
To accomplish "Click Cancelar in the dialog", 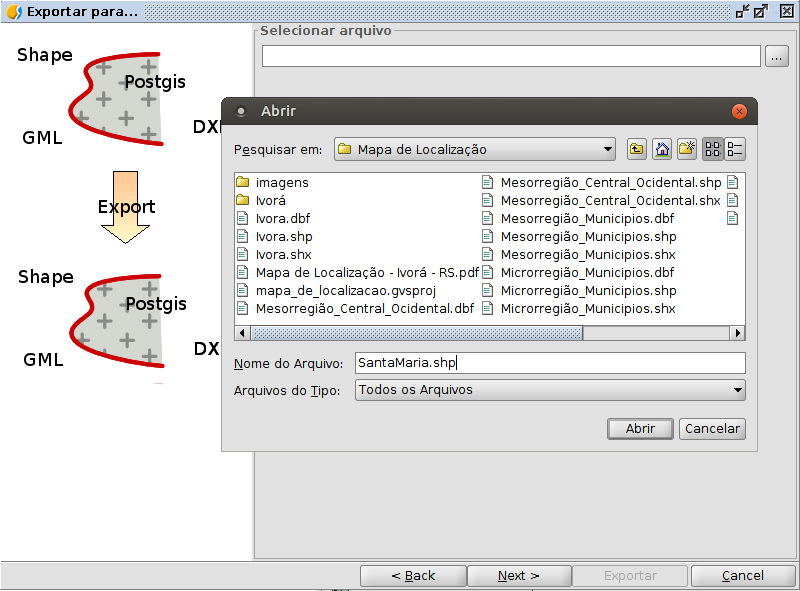I will [712, 429].
